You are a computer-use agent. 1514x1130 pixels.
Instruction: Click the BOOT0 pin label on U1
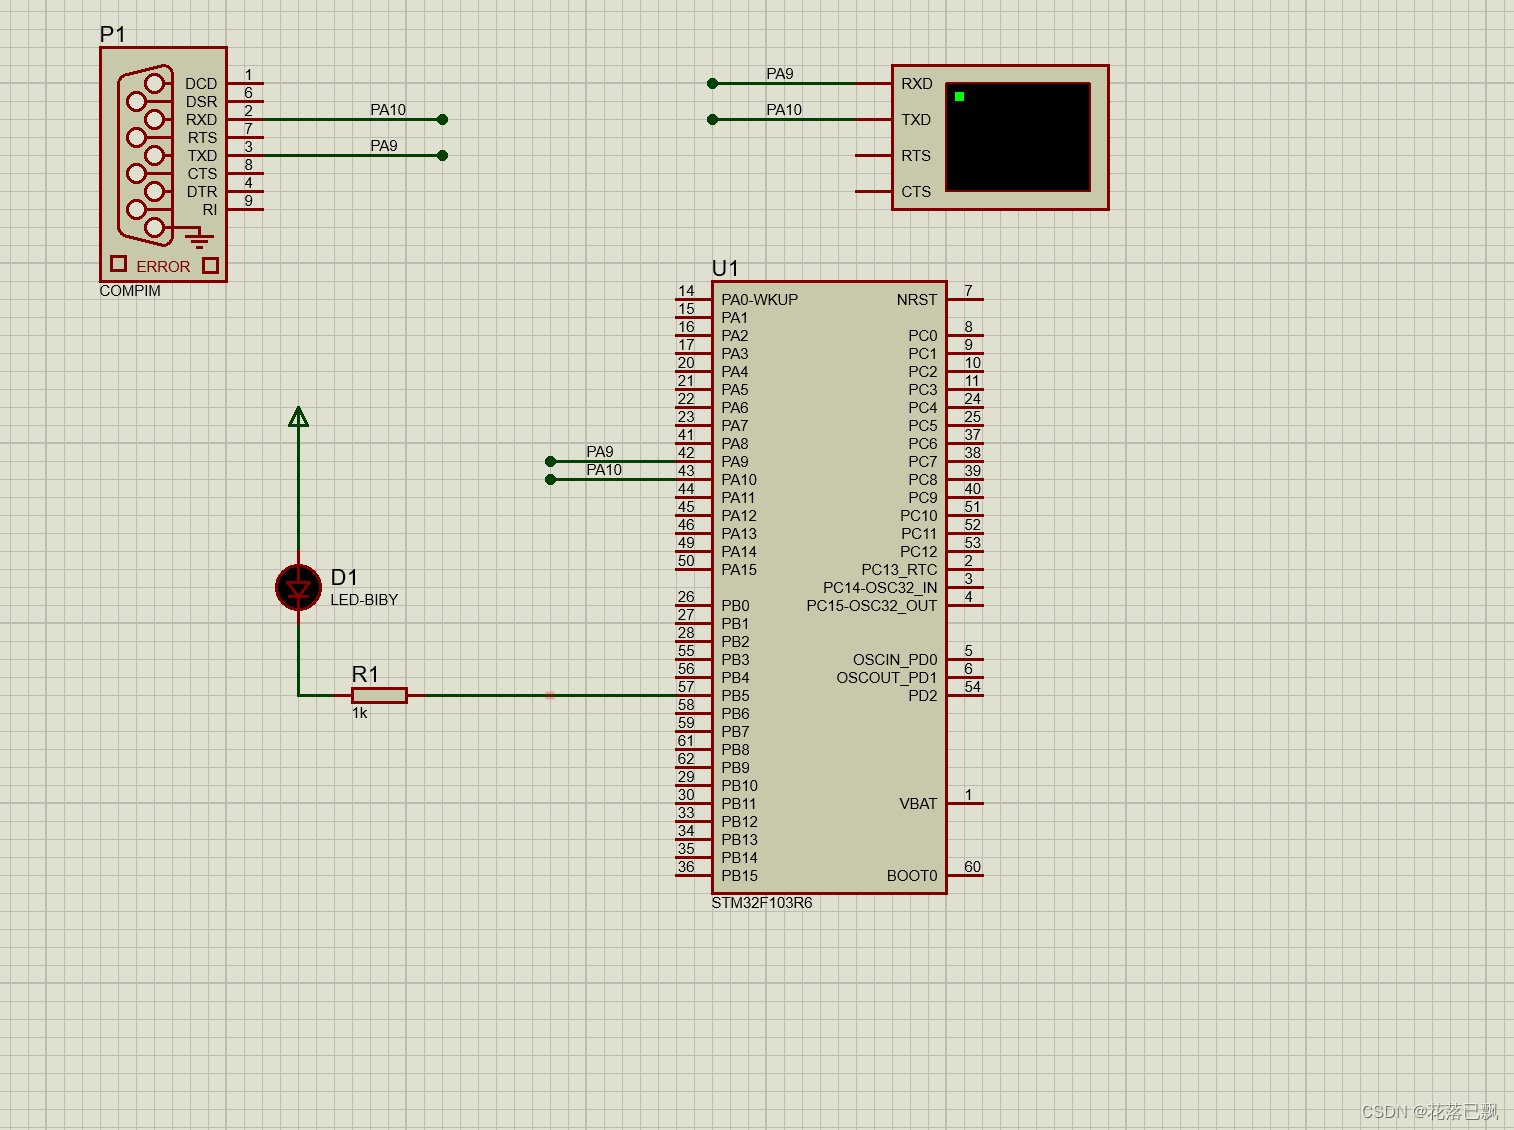(x=912, y=875)
